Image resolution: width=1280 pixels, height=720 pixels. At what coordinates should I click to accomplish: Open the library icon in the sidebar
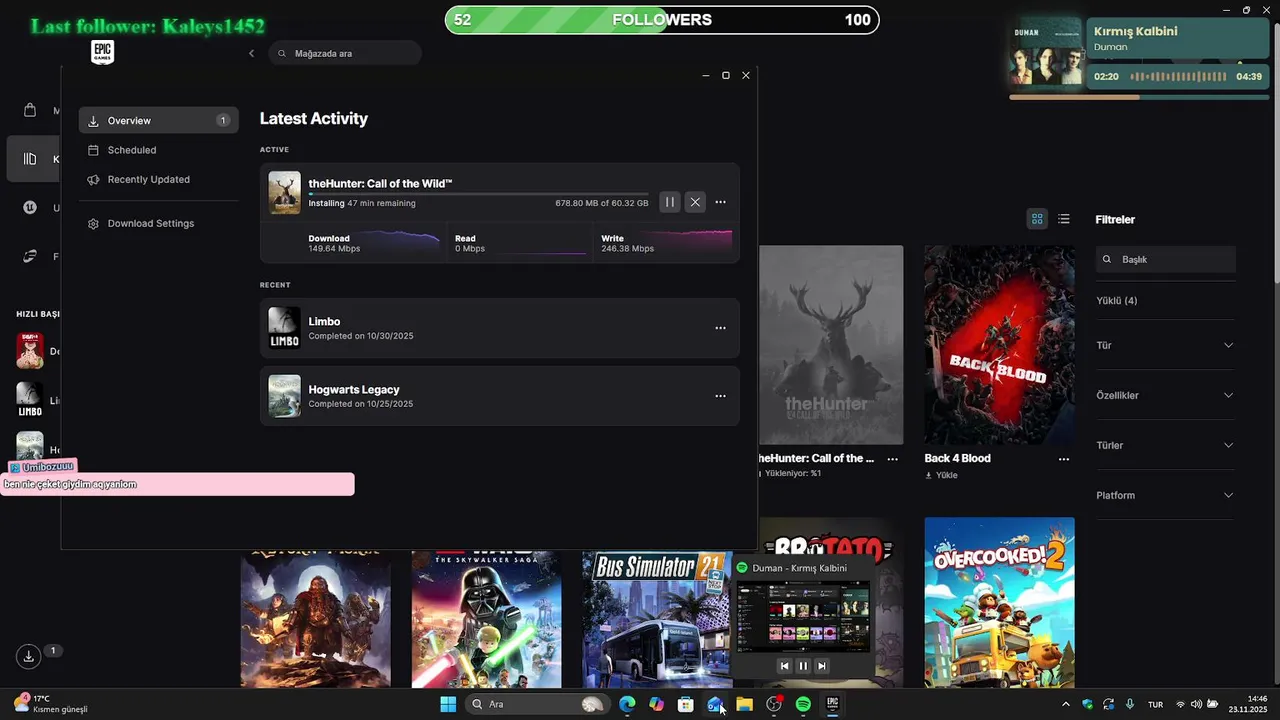point(30,159)
